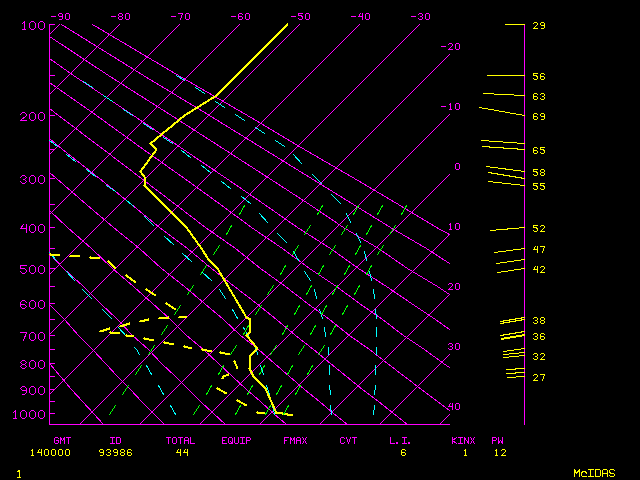Click the McIDAS label in bottom corner

tap(593, 473)
